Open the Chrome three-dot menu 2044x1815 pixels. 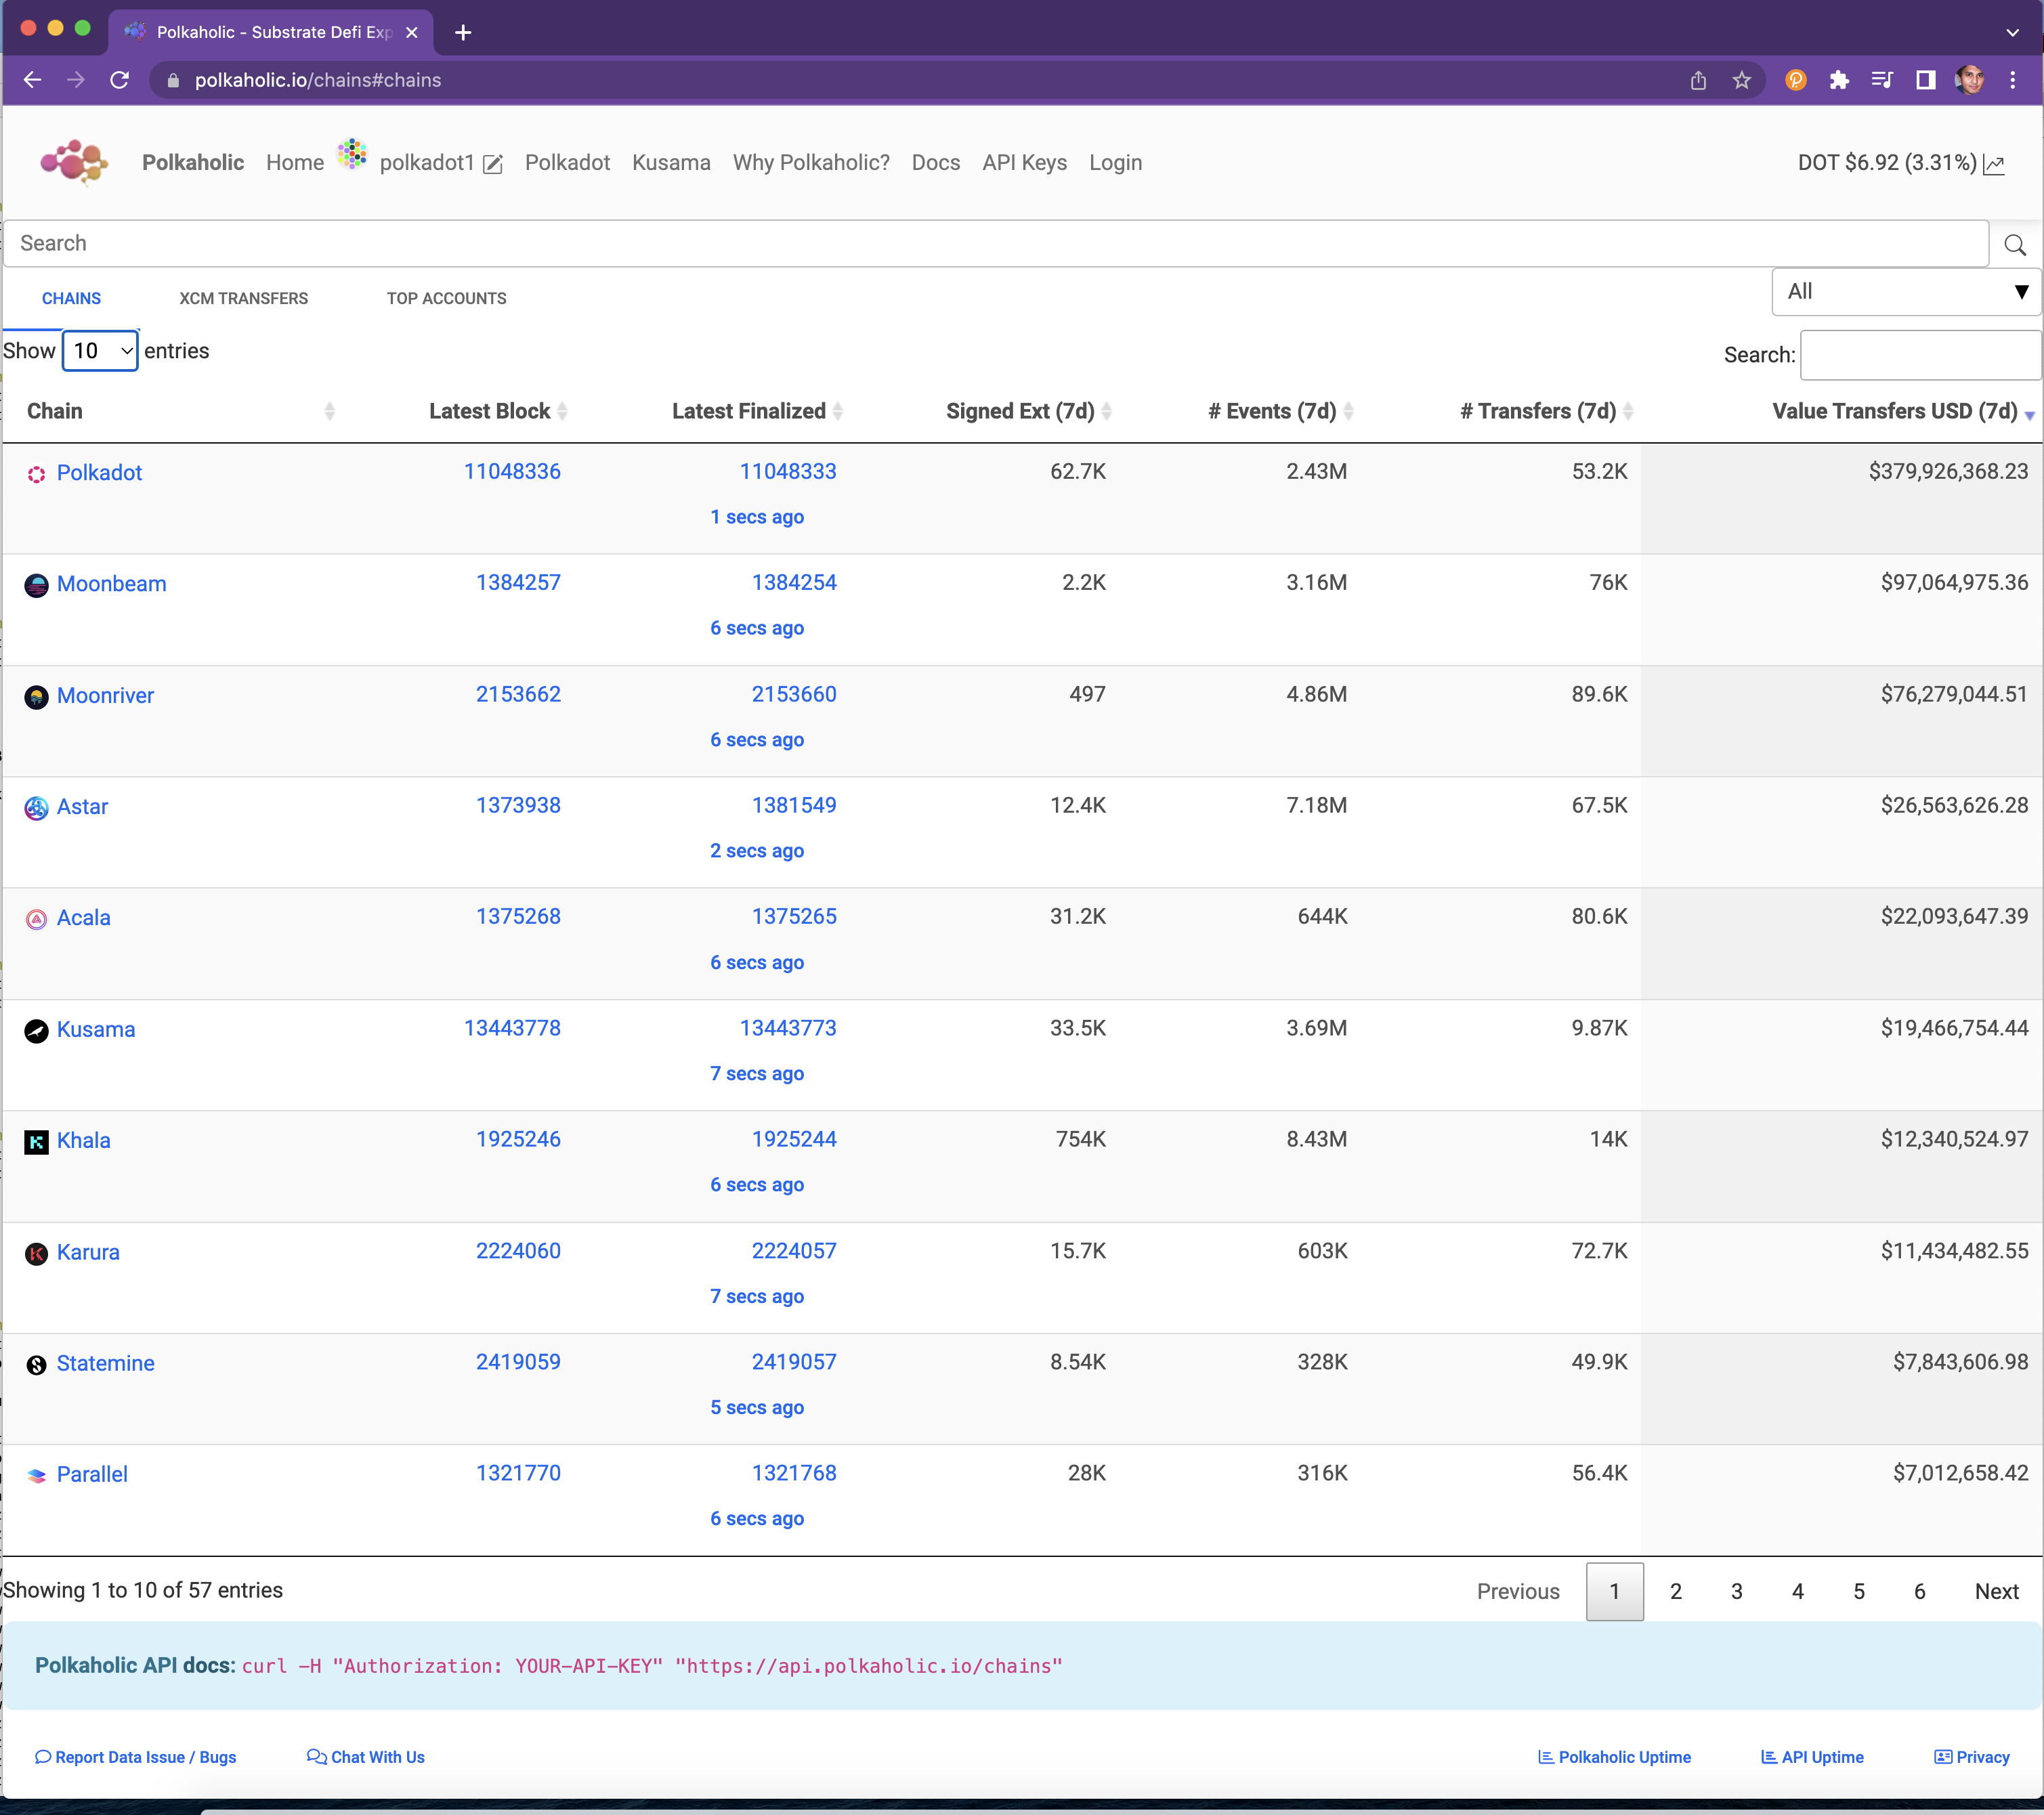(2013, 80)
